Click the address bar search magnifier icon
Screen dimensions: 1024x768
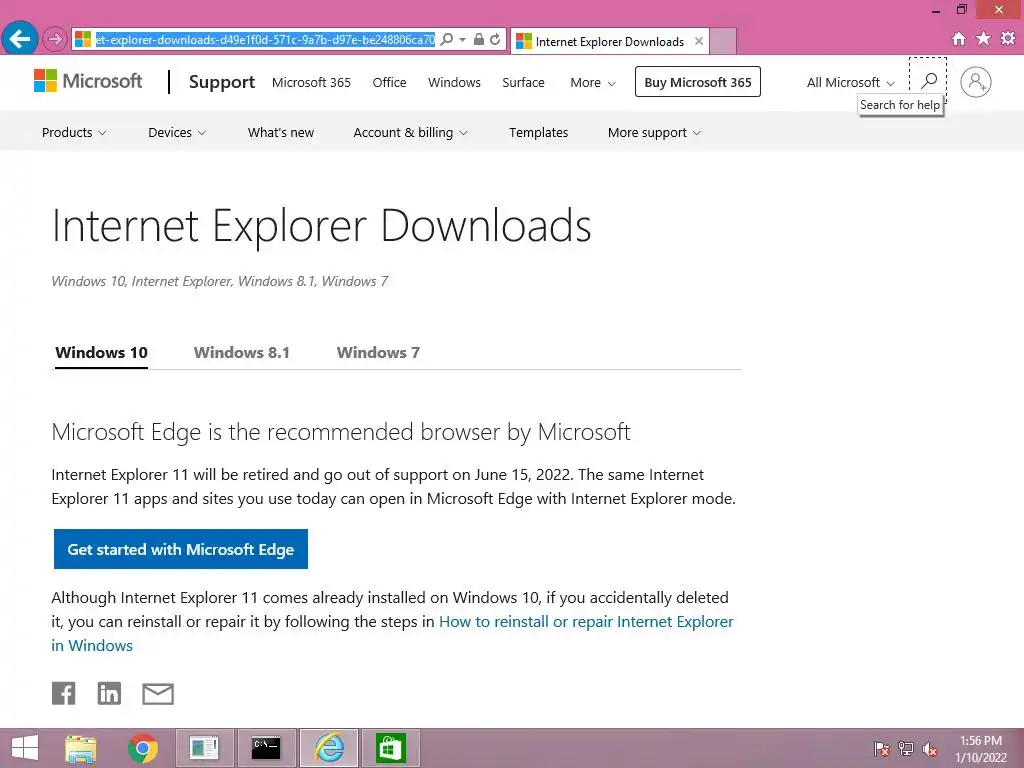(x=447, y=40)
